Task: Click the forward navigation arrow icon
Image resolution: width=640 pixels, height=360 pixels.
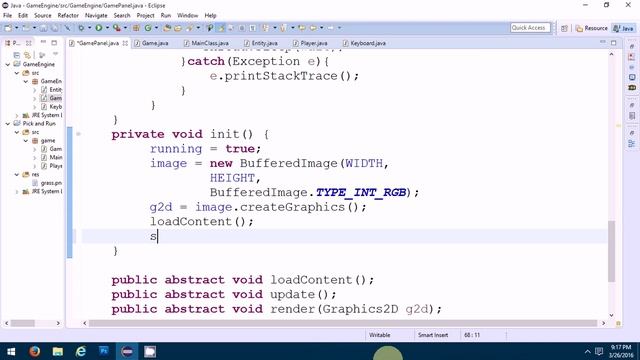Action: click(x=330, y=28)
